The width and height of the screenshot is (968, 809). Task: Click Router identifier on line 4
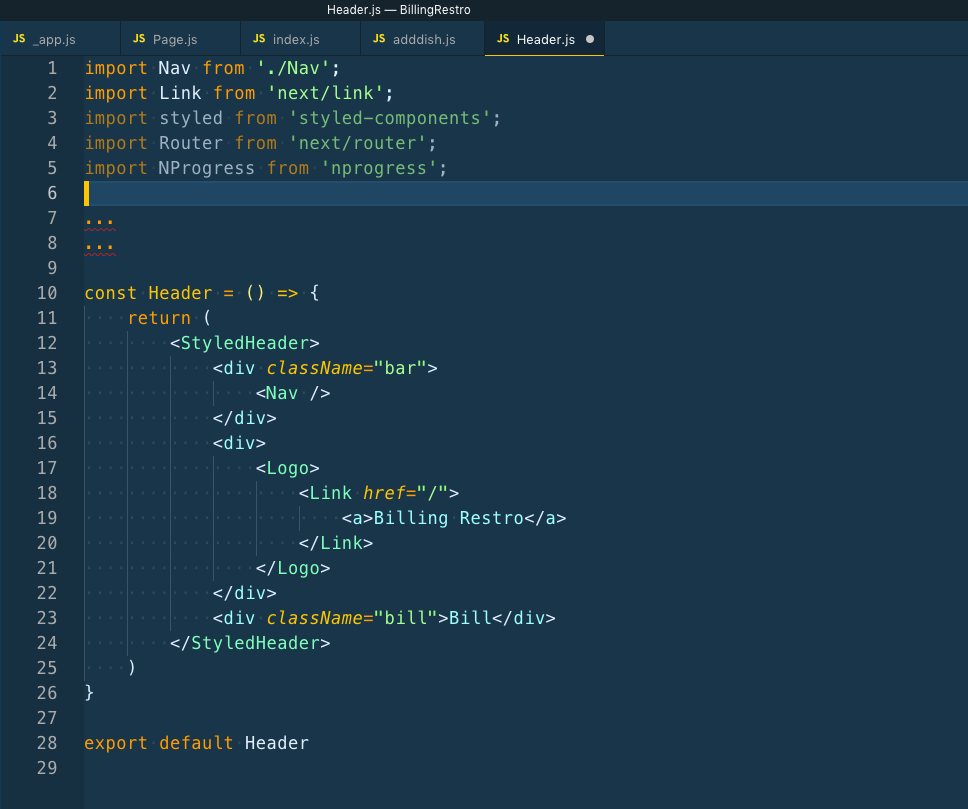190,143
